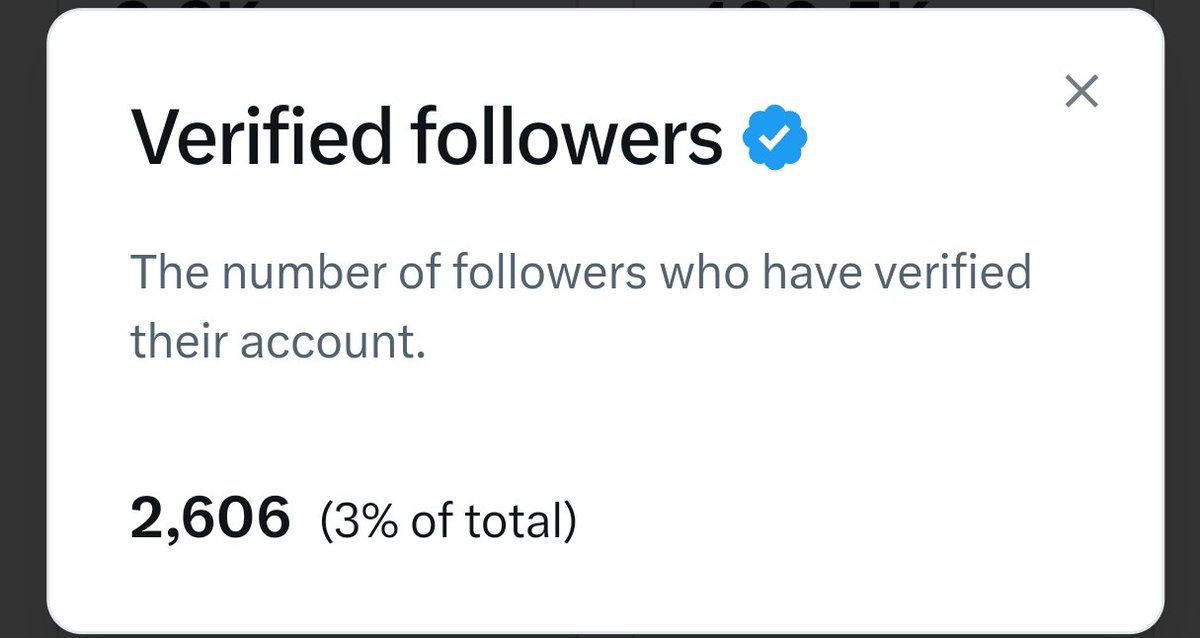Close the Verified followers popup

[1081, 92]
